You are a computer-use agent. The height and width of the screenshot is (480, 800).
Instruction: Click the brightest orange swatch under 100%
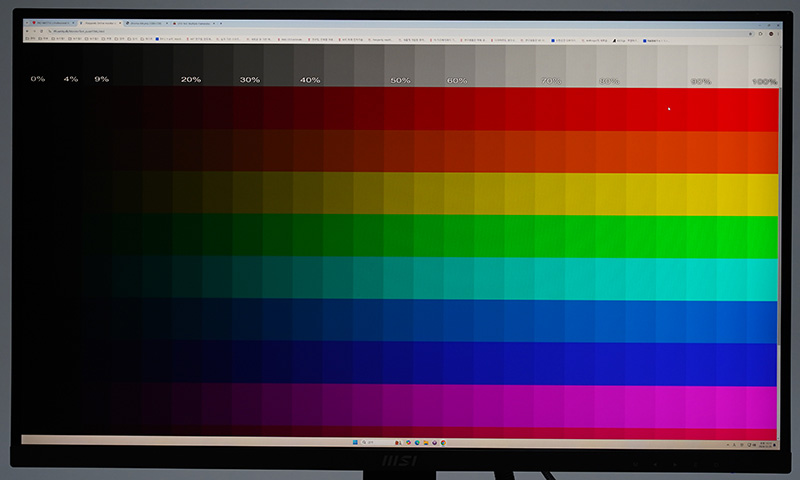click(x=763, y=153)
